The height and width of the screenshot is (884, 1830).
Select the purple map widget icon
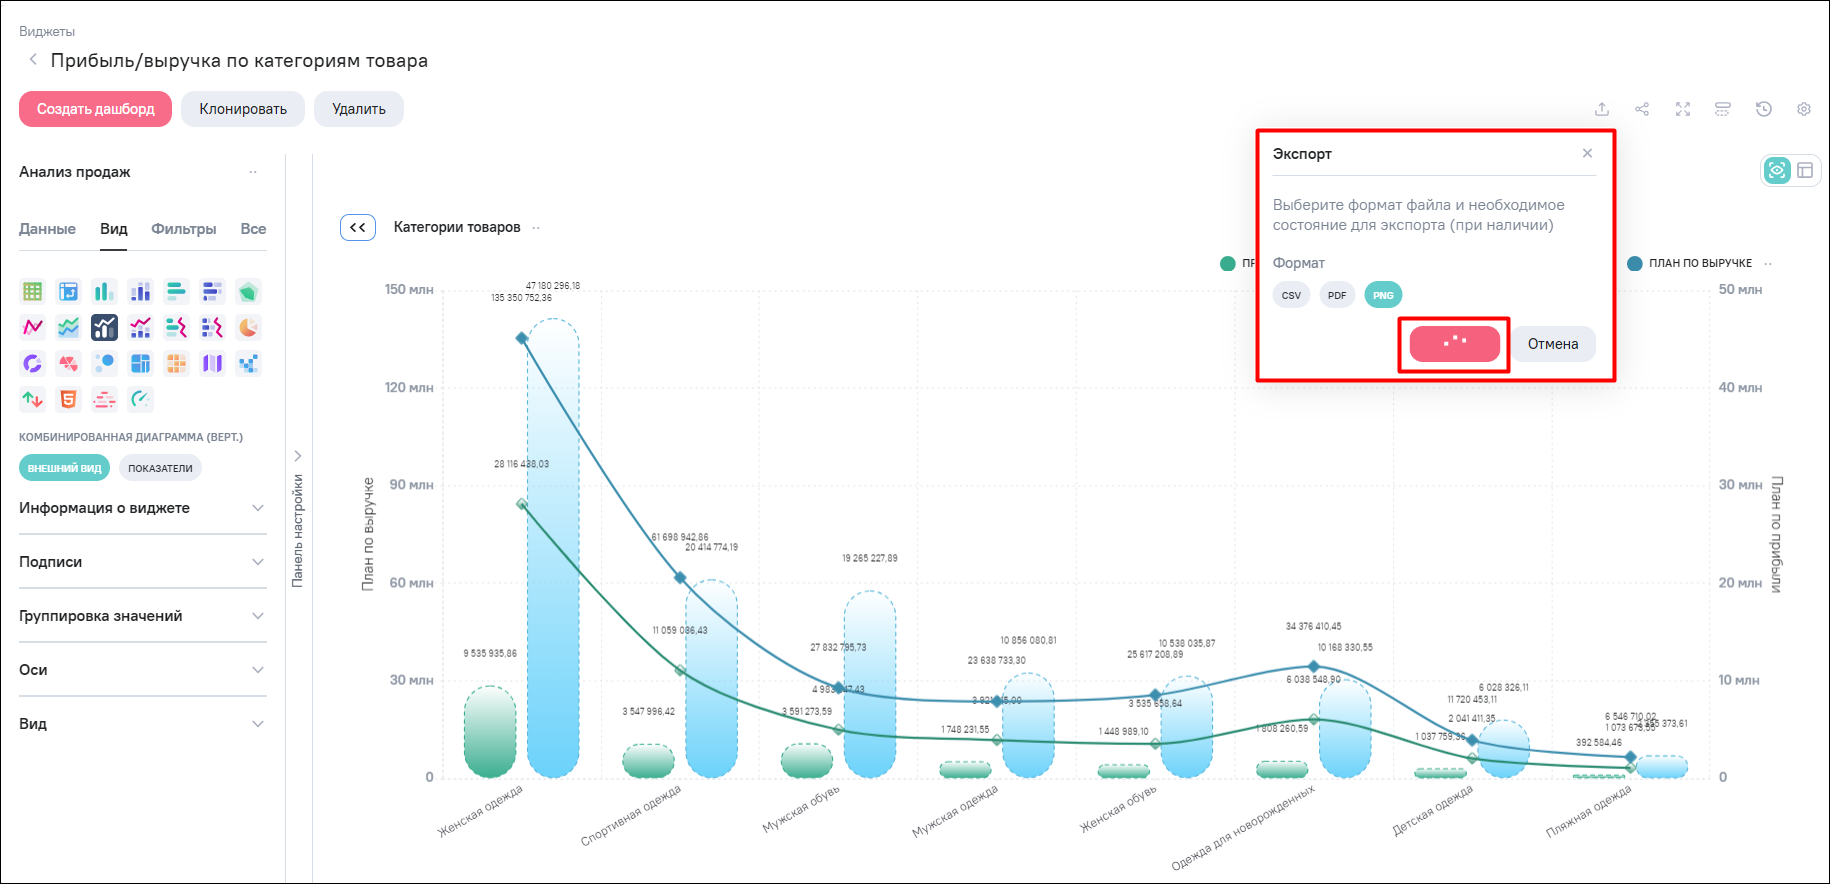point(212,363)
